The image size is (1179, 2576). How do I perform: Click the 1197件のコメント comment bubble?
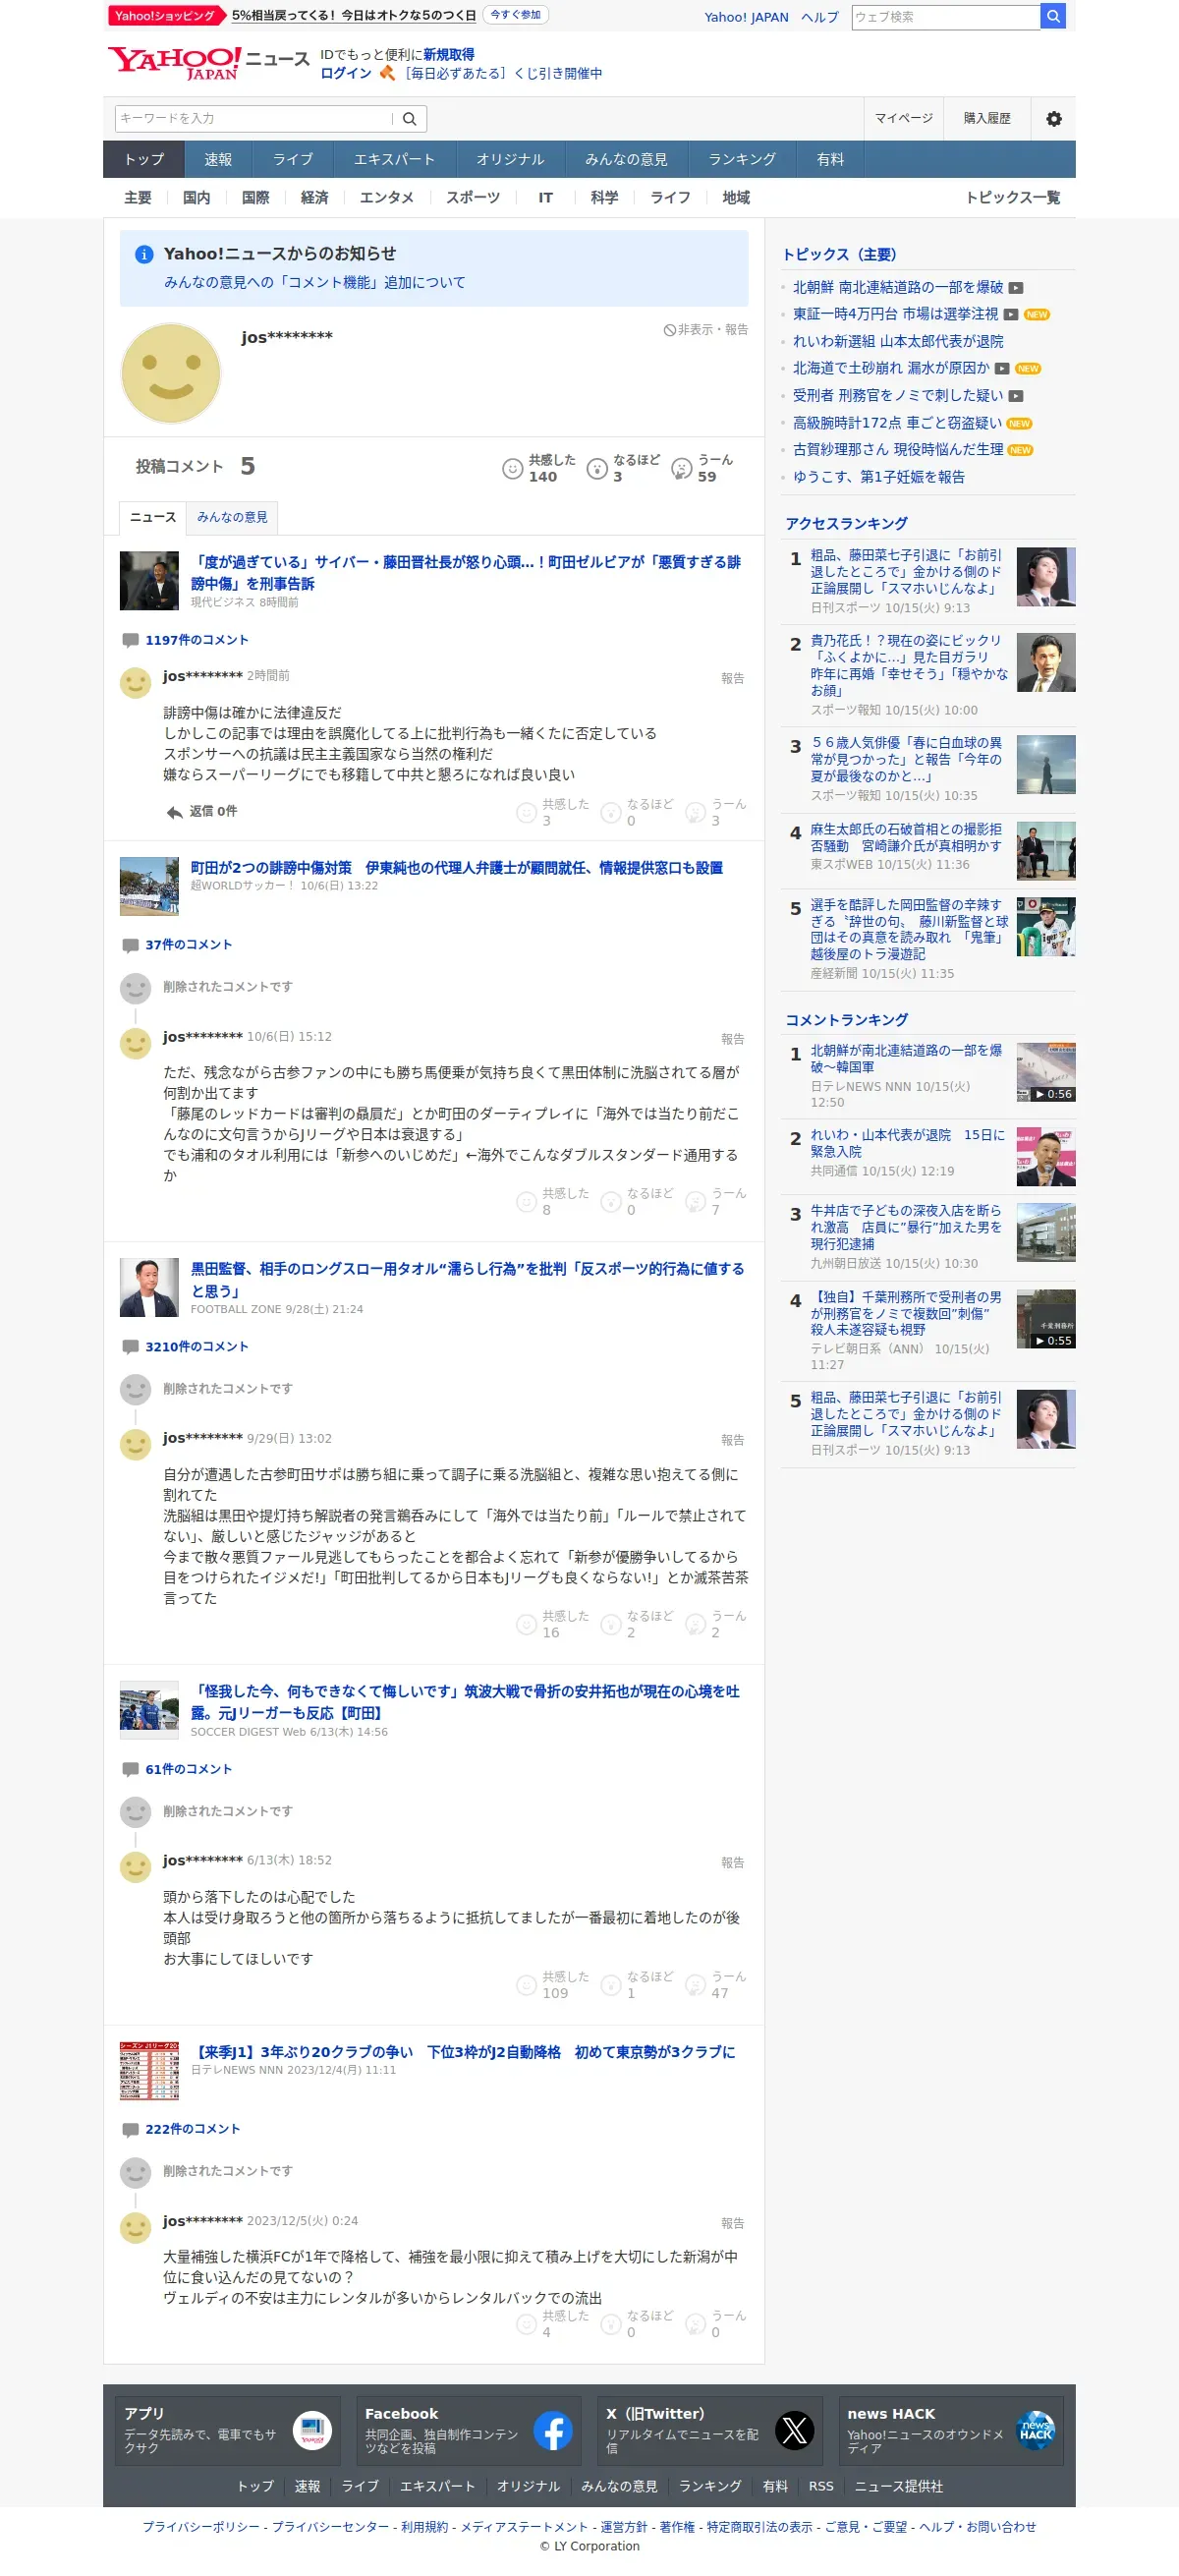pos(130,641)
